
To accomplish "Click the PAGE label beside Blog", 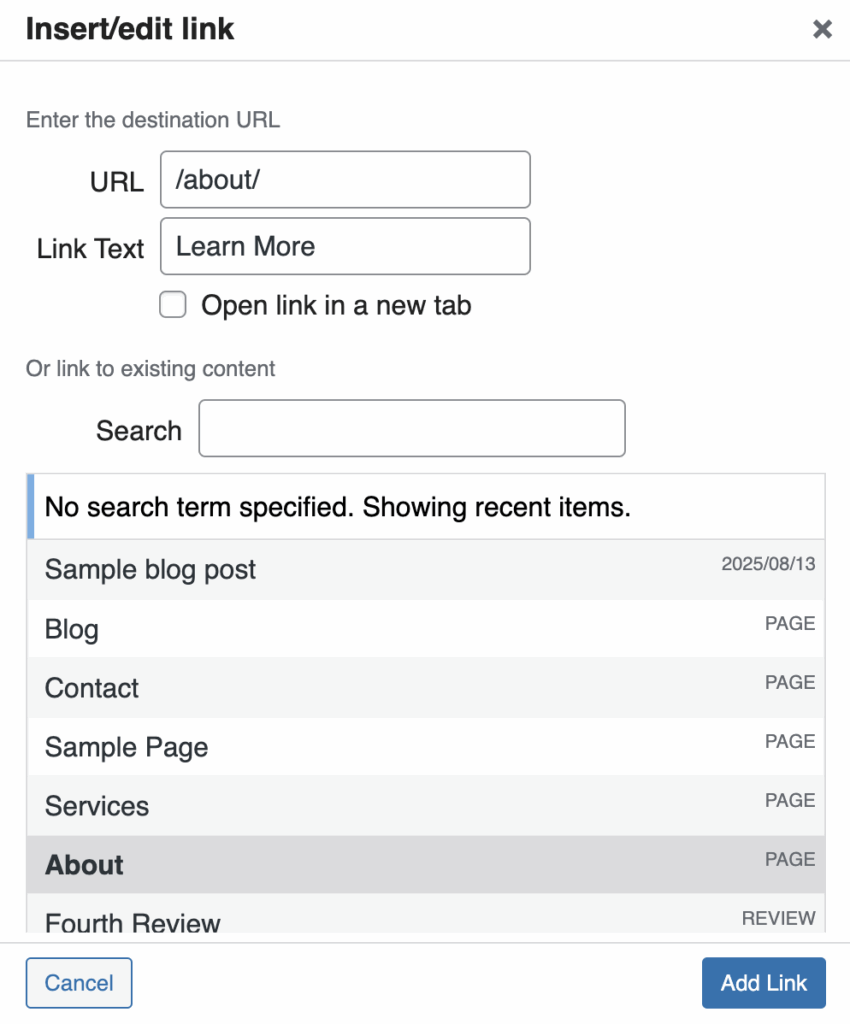I will pyautogui.click(x=790, y=623).
